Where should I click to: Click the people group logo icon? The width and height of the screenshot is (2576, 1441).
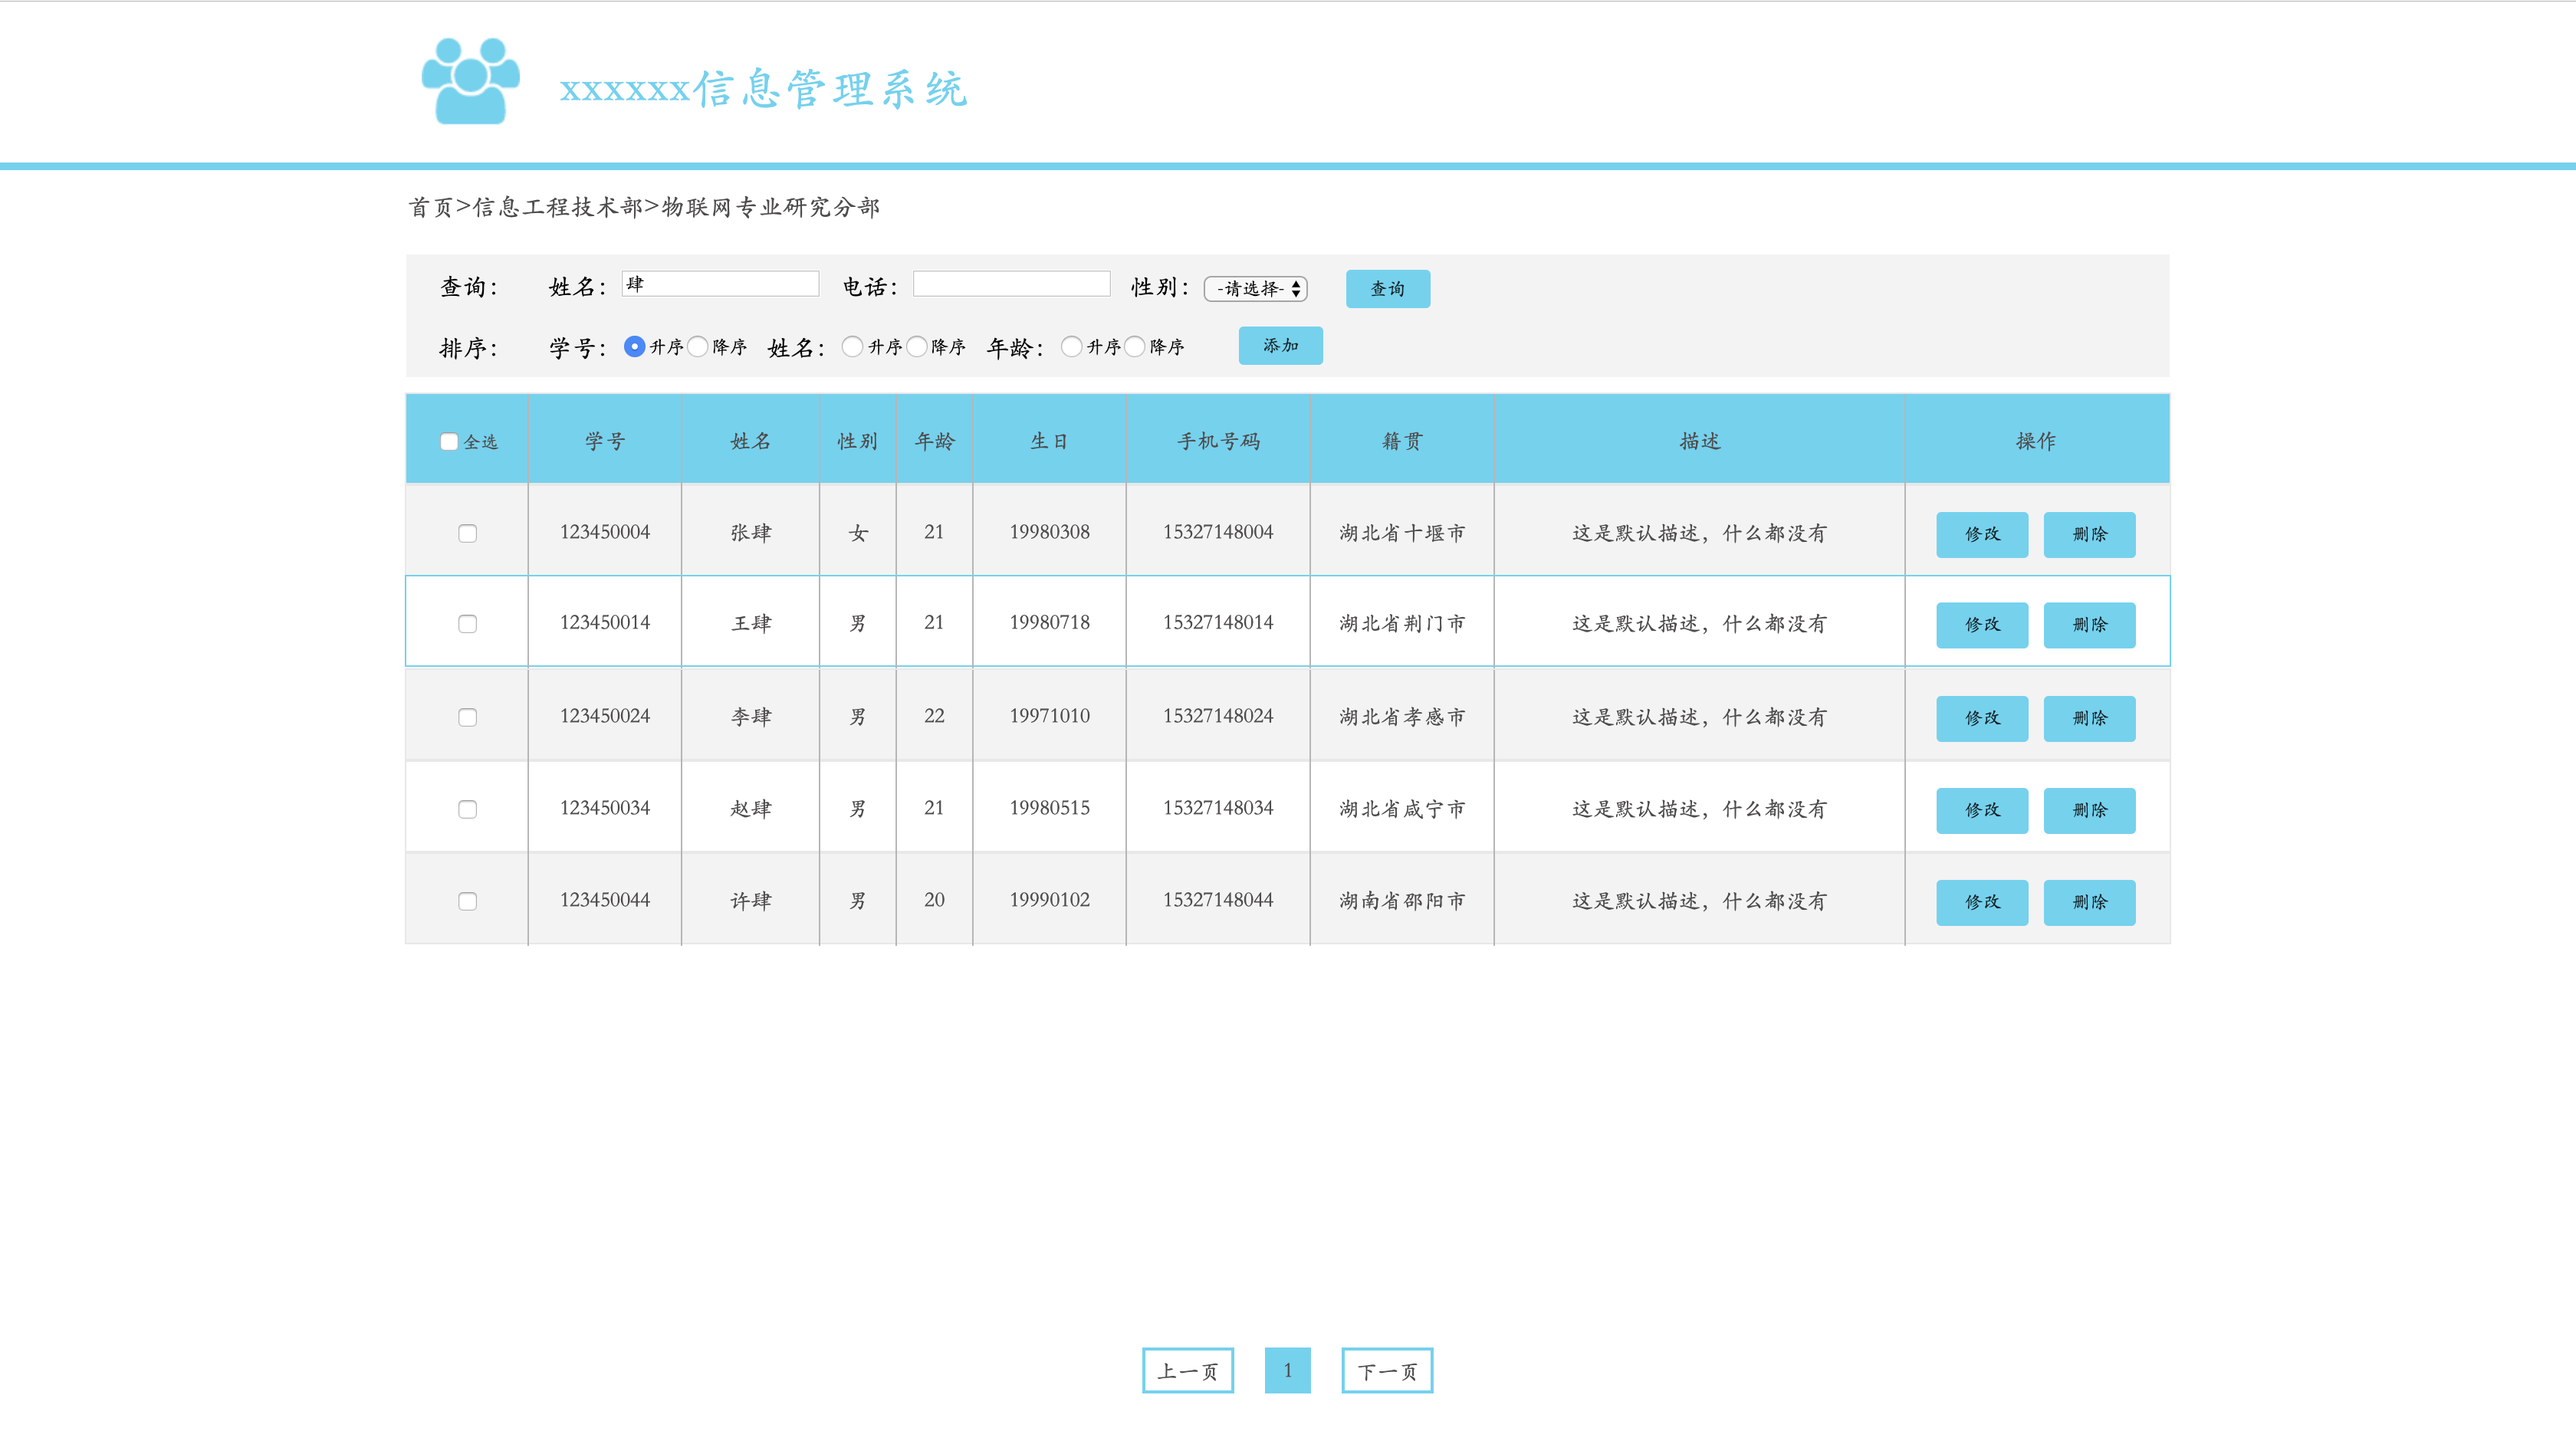[470, 81]
